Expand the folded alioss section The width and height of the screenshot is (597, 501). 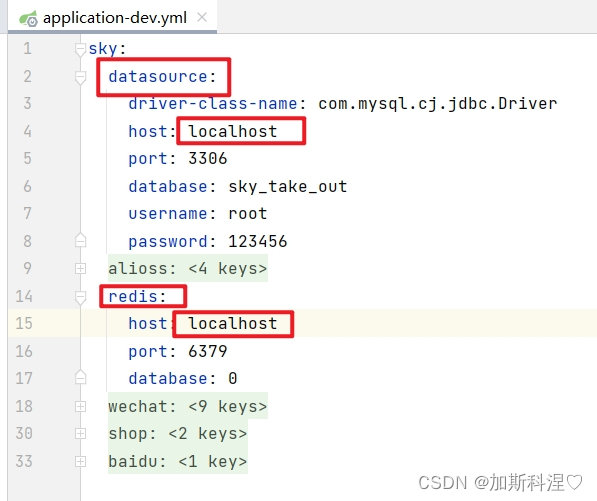tap(80, 269)
